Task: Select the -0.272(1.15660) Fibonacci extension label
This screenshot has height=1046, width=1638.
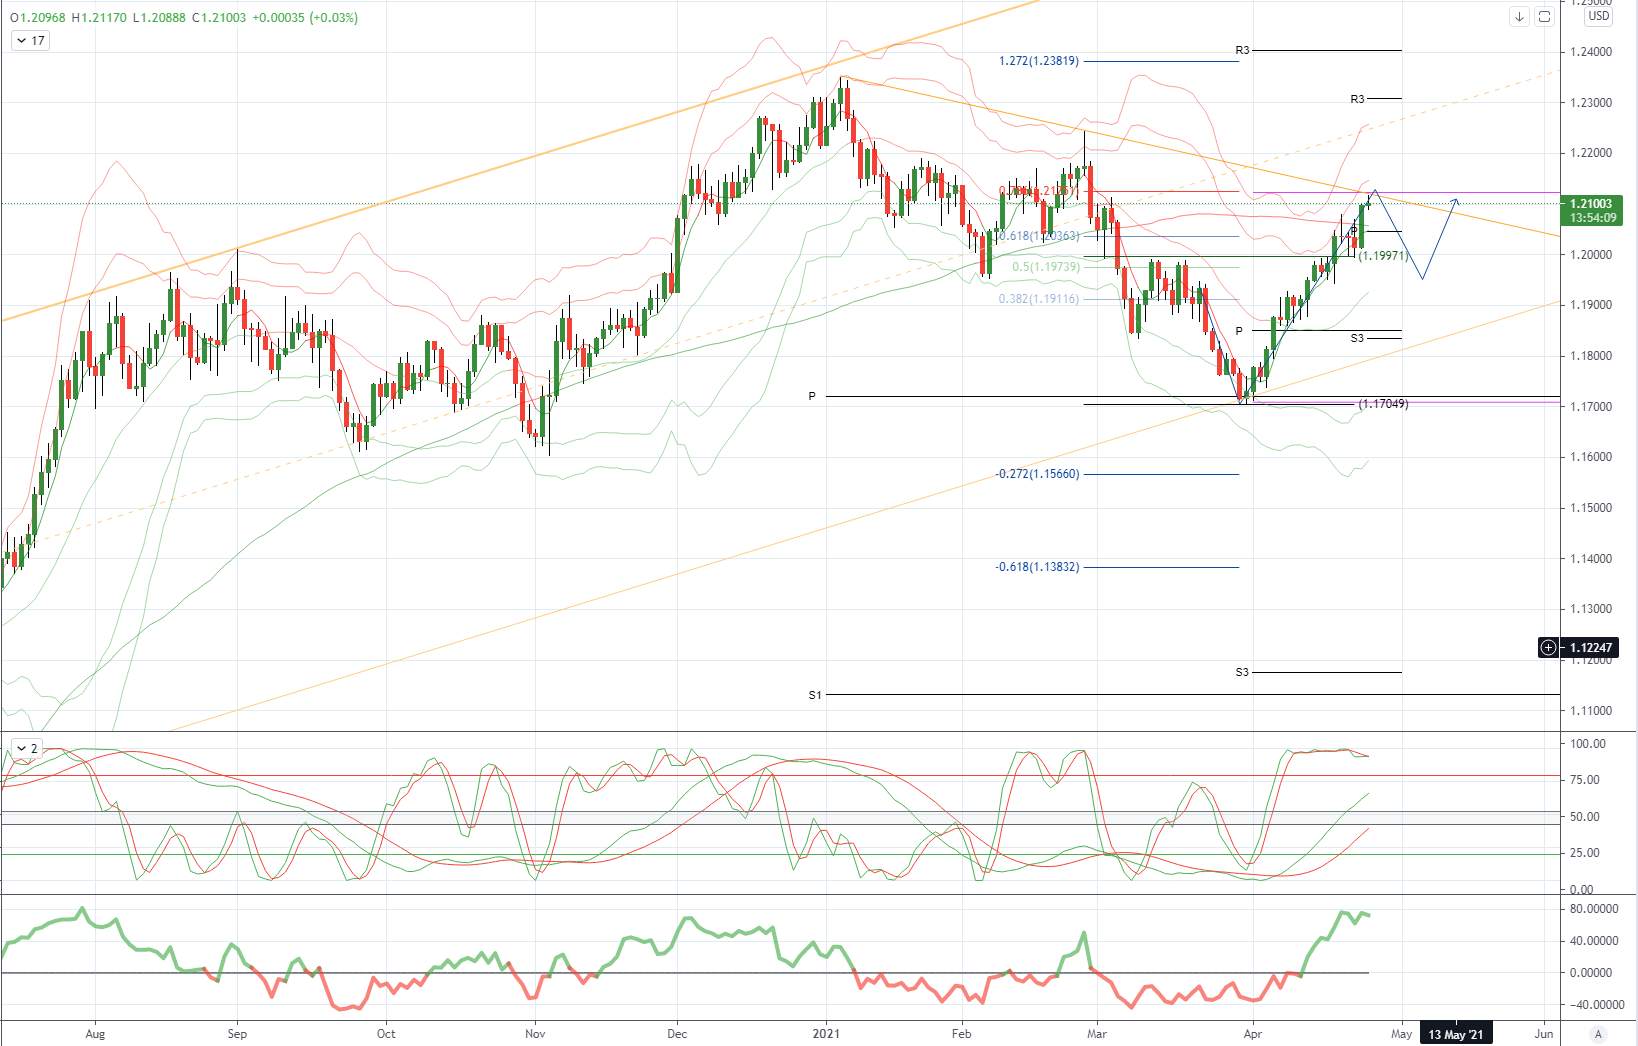Action: (x=1037, y=474)
